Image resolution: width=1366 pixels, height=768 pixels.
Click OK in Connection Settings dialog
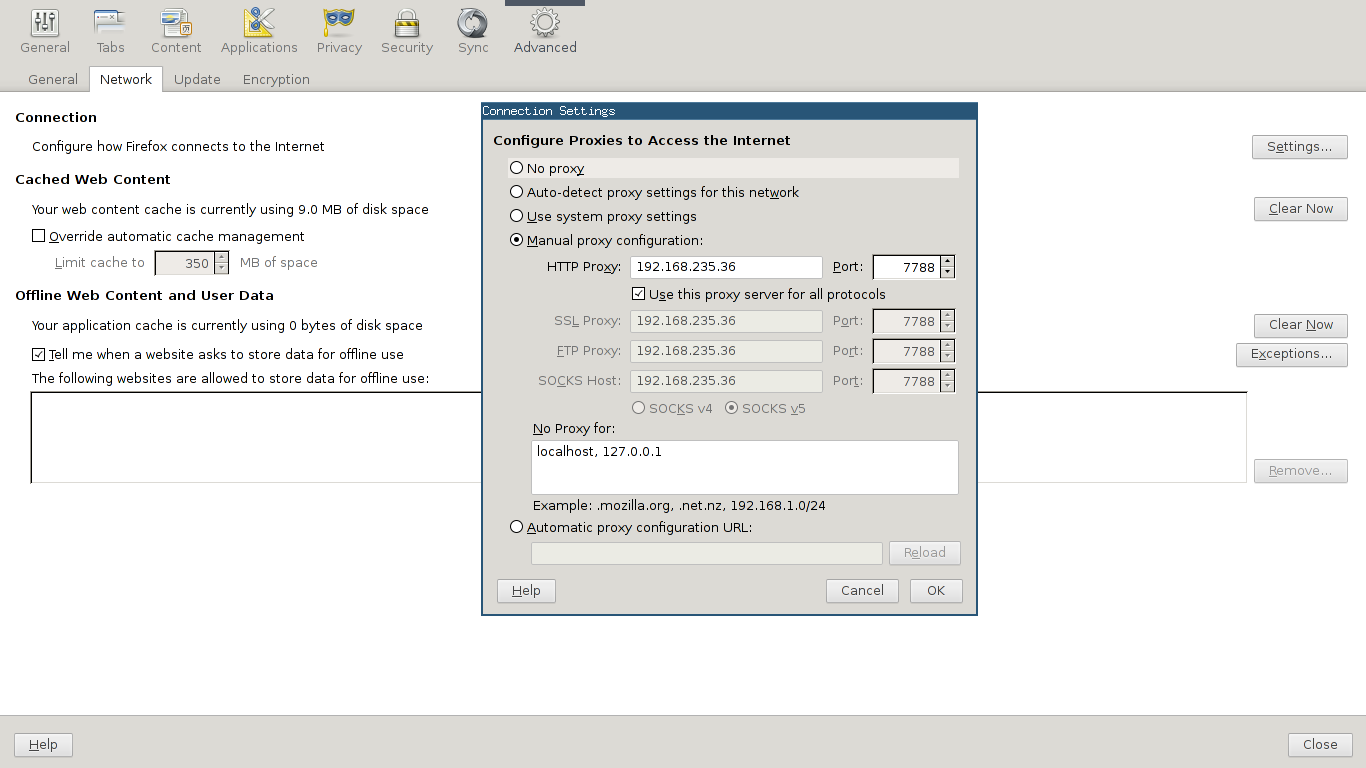tap(936, 591)
